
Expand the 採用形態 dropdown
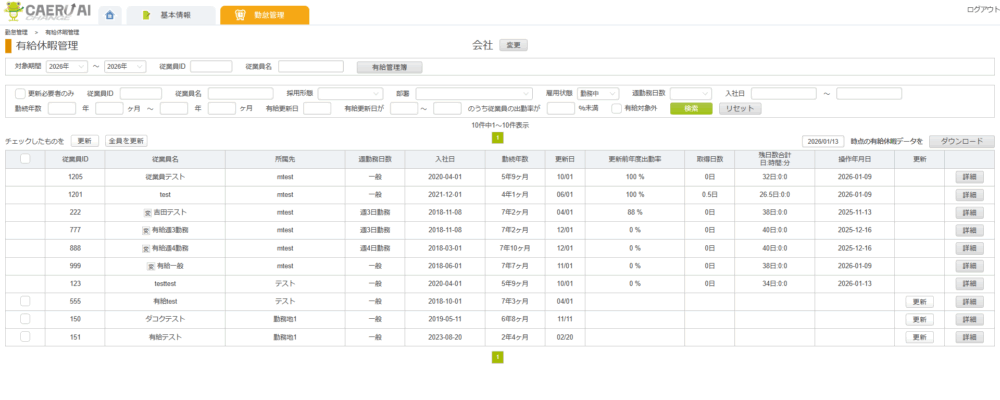point(350,94)
